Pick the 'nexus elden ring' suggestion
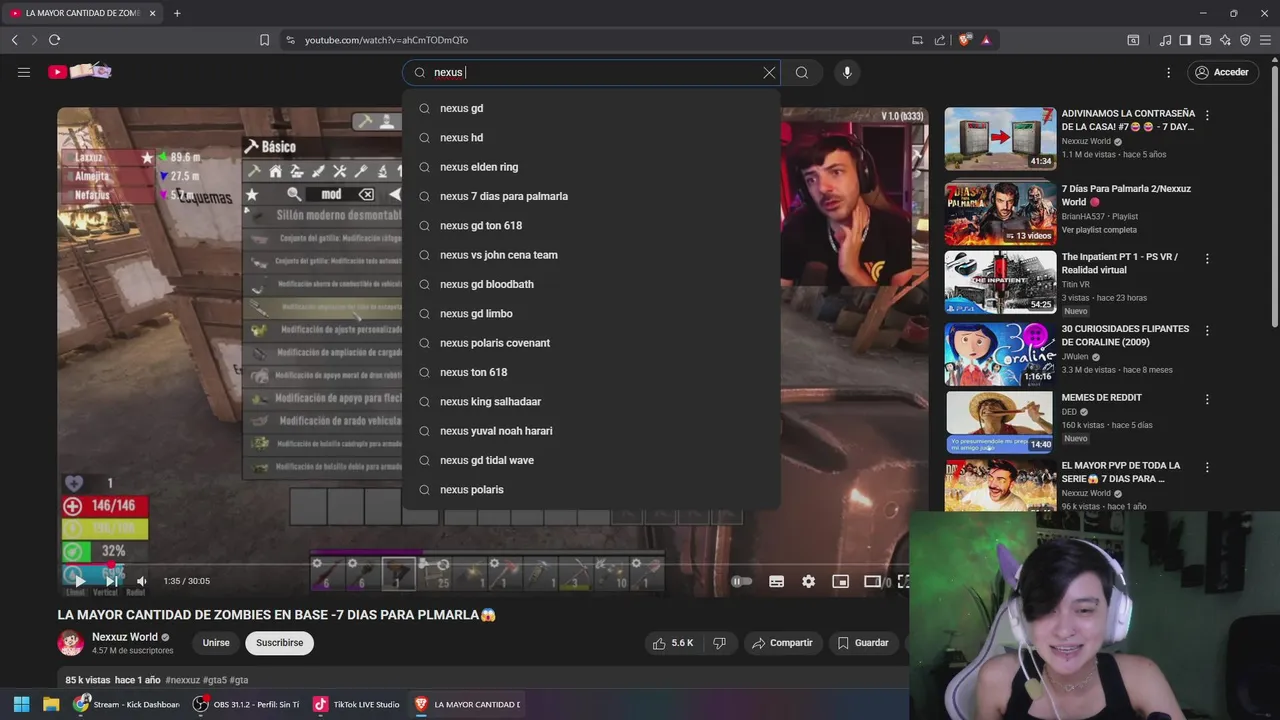Viewport: 1280px width, 720px height. 591,167
